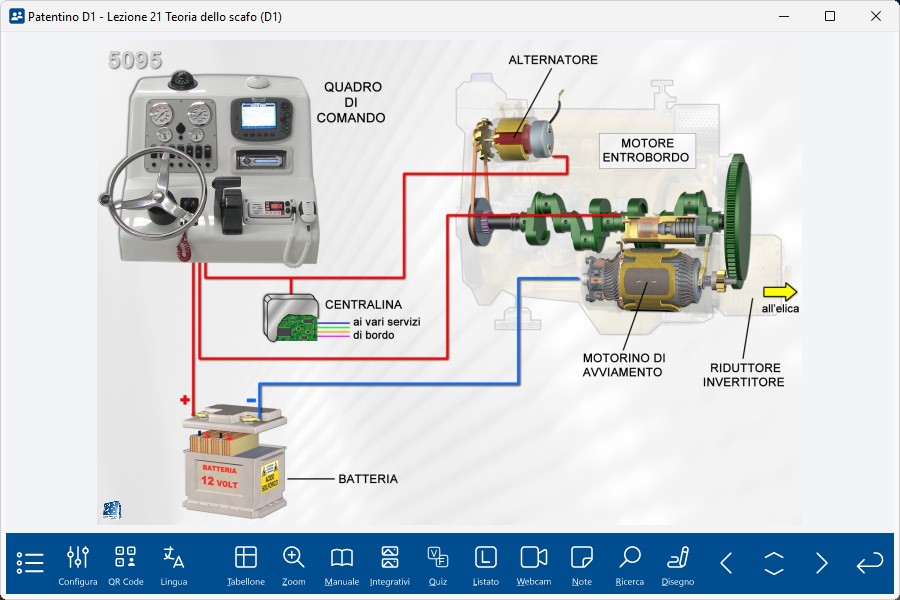Open the list menu icon

tap(30, 563)
